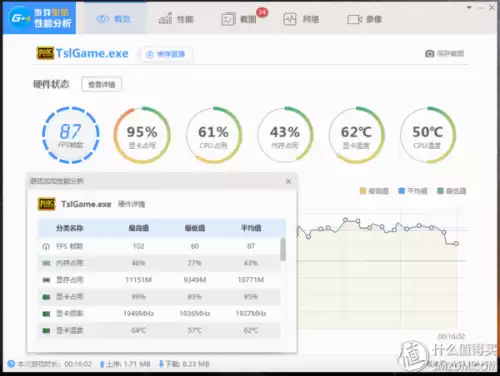The height and width of the screenshot is (376, 500).
Task: Click the memory maximum value 46%
Action: point(138,263)
